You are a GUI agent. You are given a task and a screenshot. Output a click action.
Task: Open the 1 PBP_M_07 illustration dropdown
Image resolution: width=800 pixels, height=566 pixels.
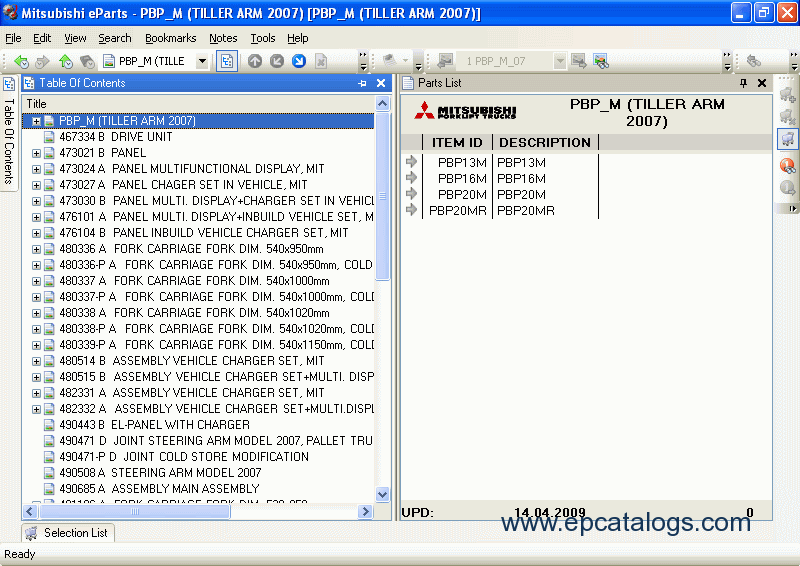(560, 61)
